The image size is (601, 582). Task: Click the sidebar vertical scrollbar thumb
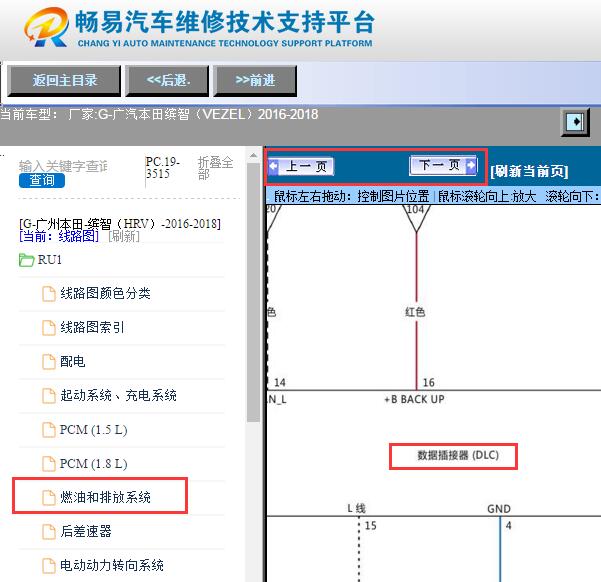(253, 292)
